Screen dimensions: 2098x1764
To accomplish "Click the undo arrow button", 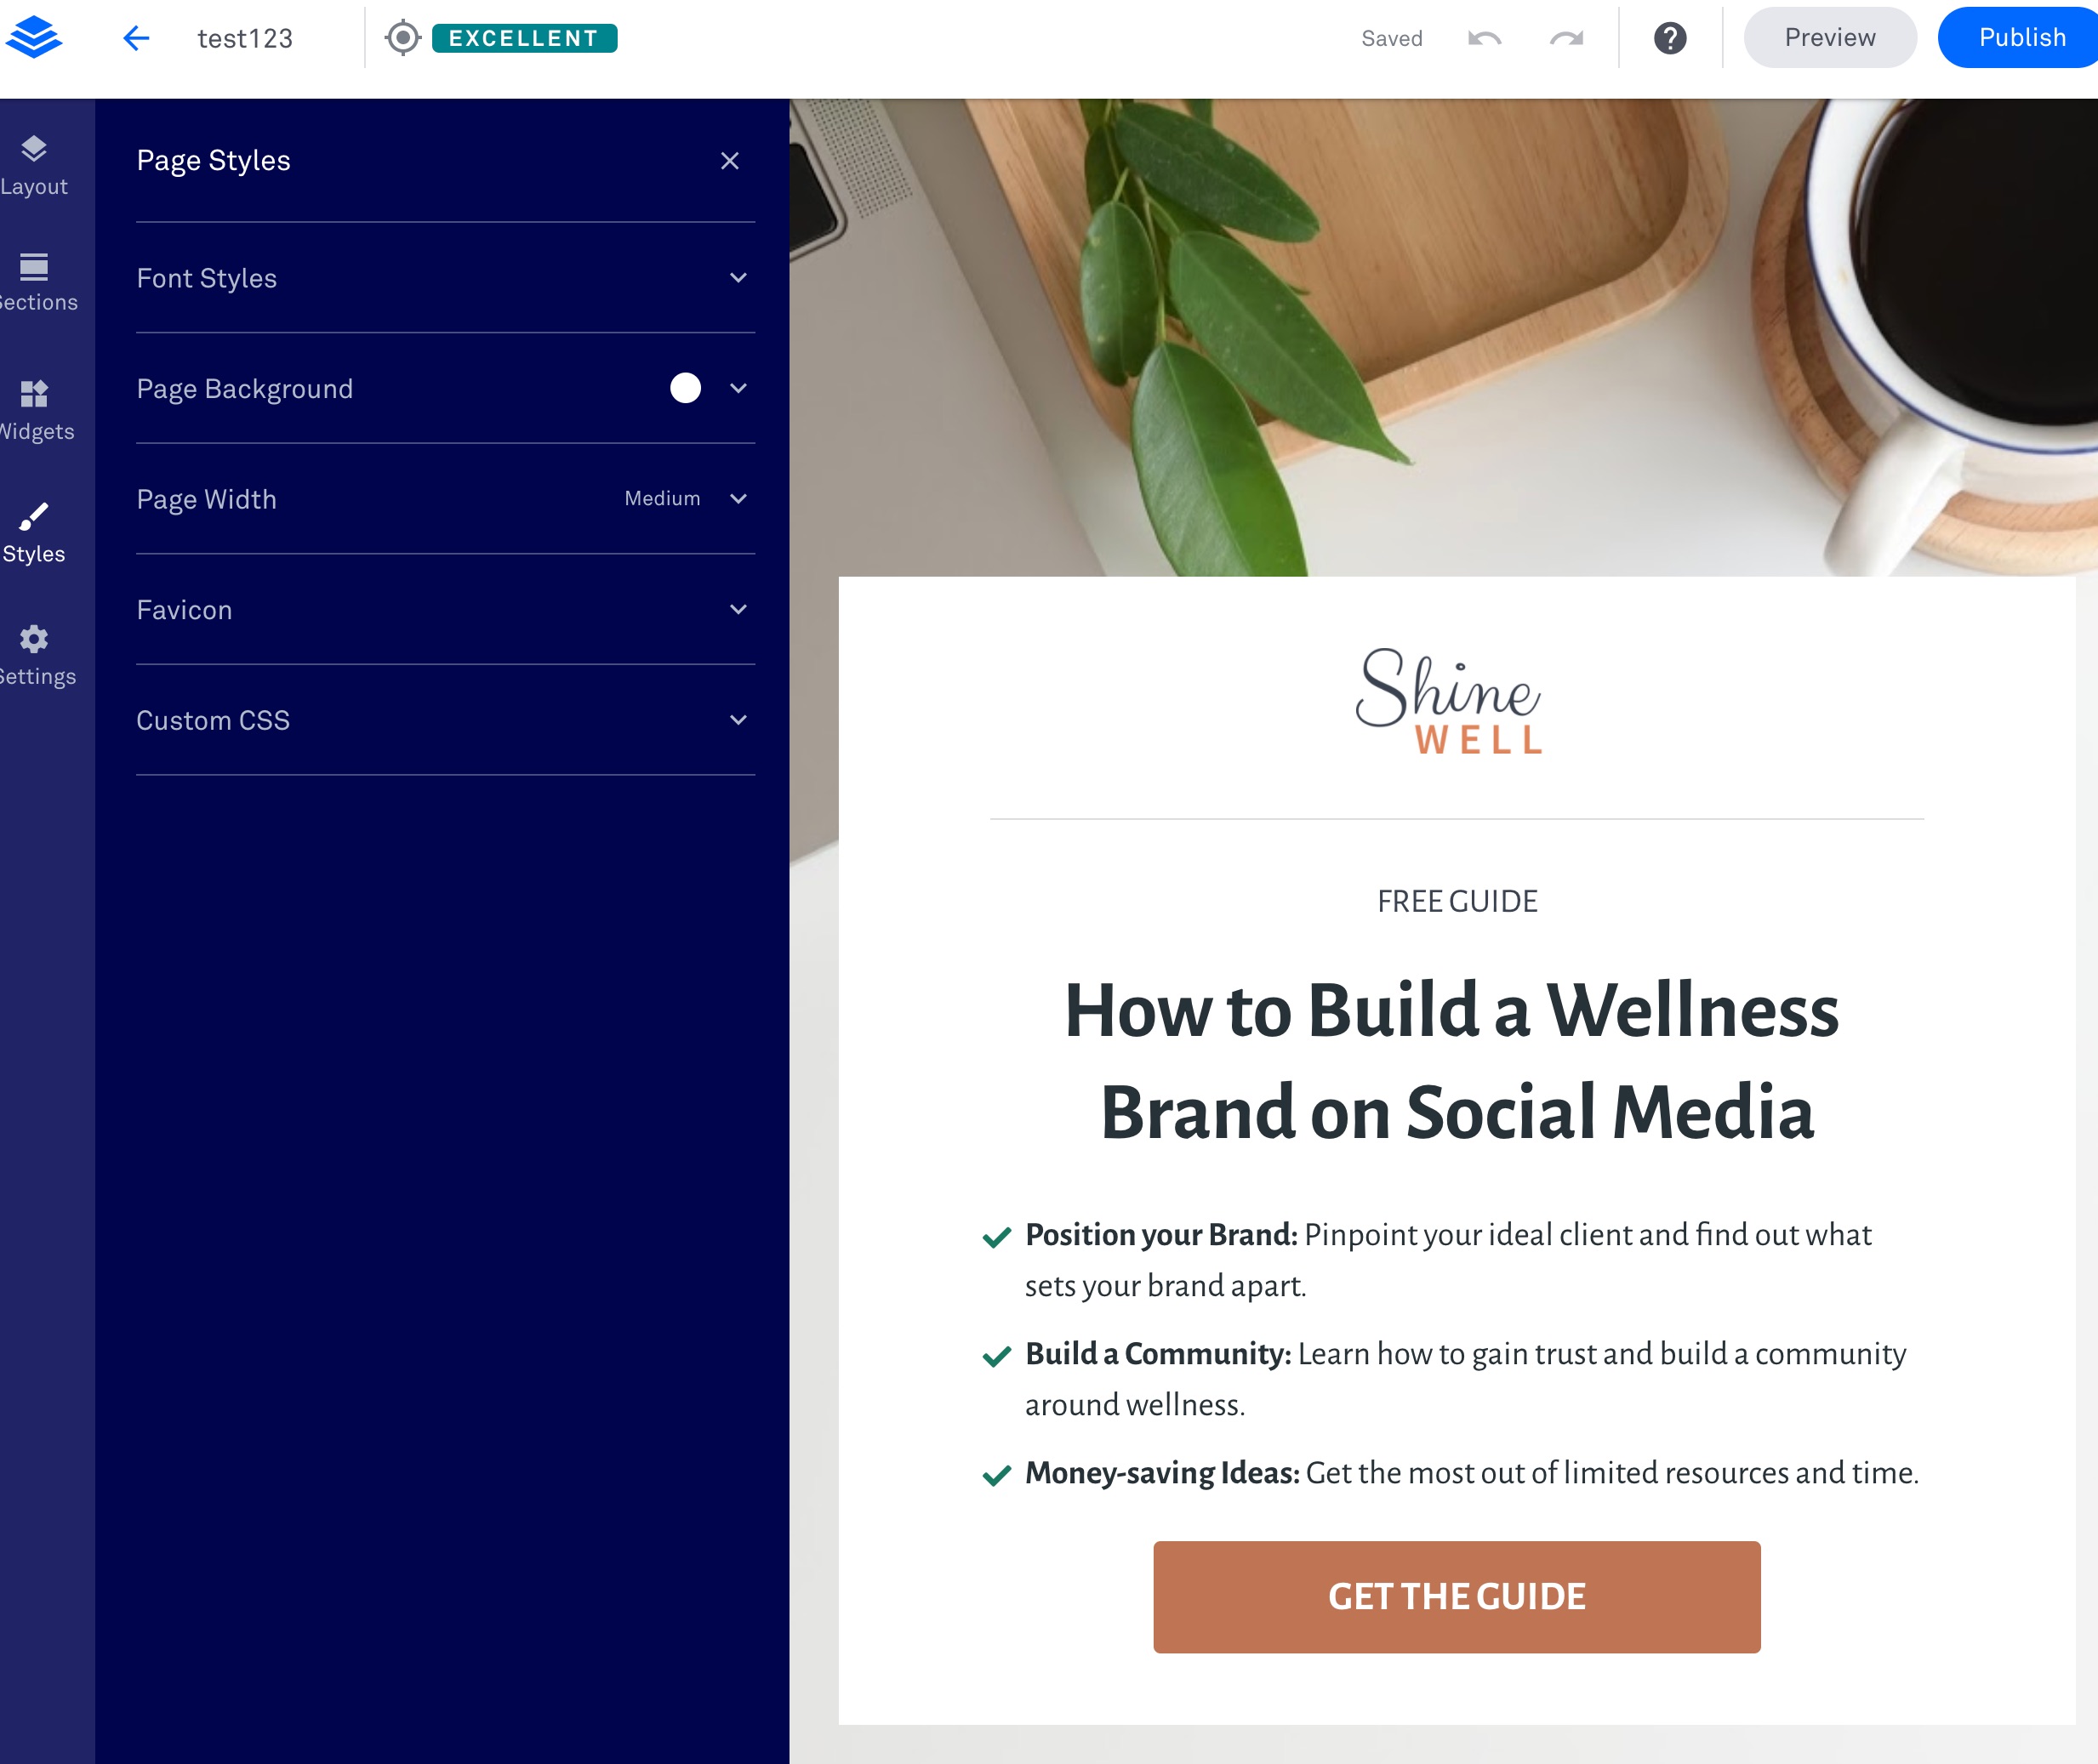I will click(1485, 37).
